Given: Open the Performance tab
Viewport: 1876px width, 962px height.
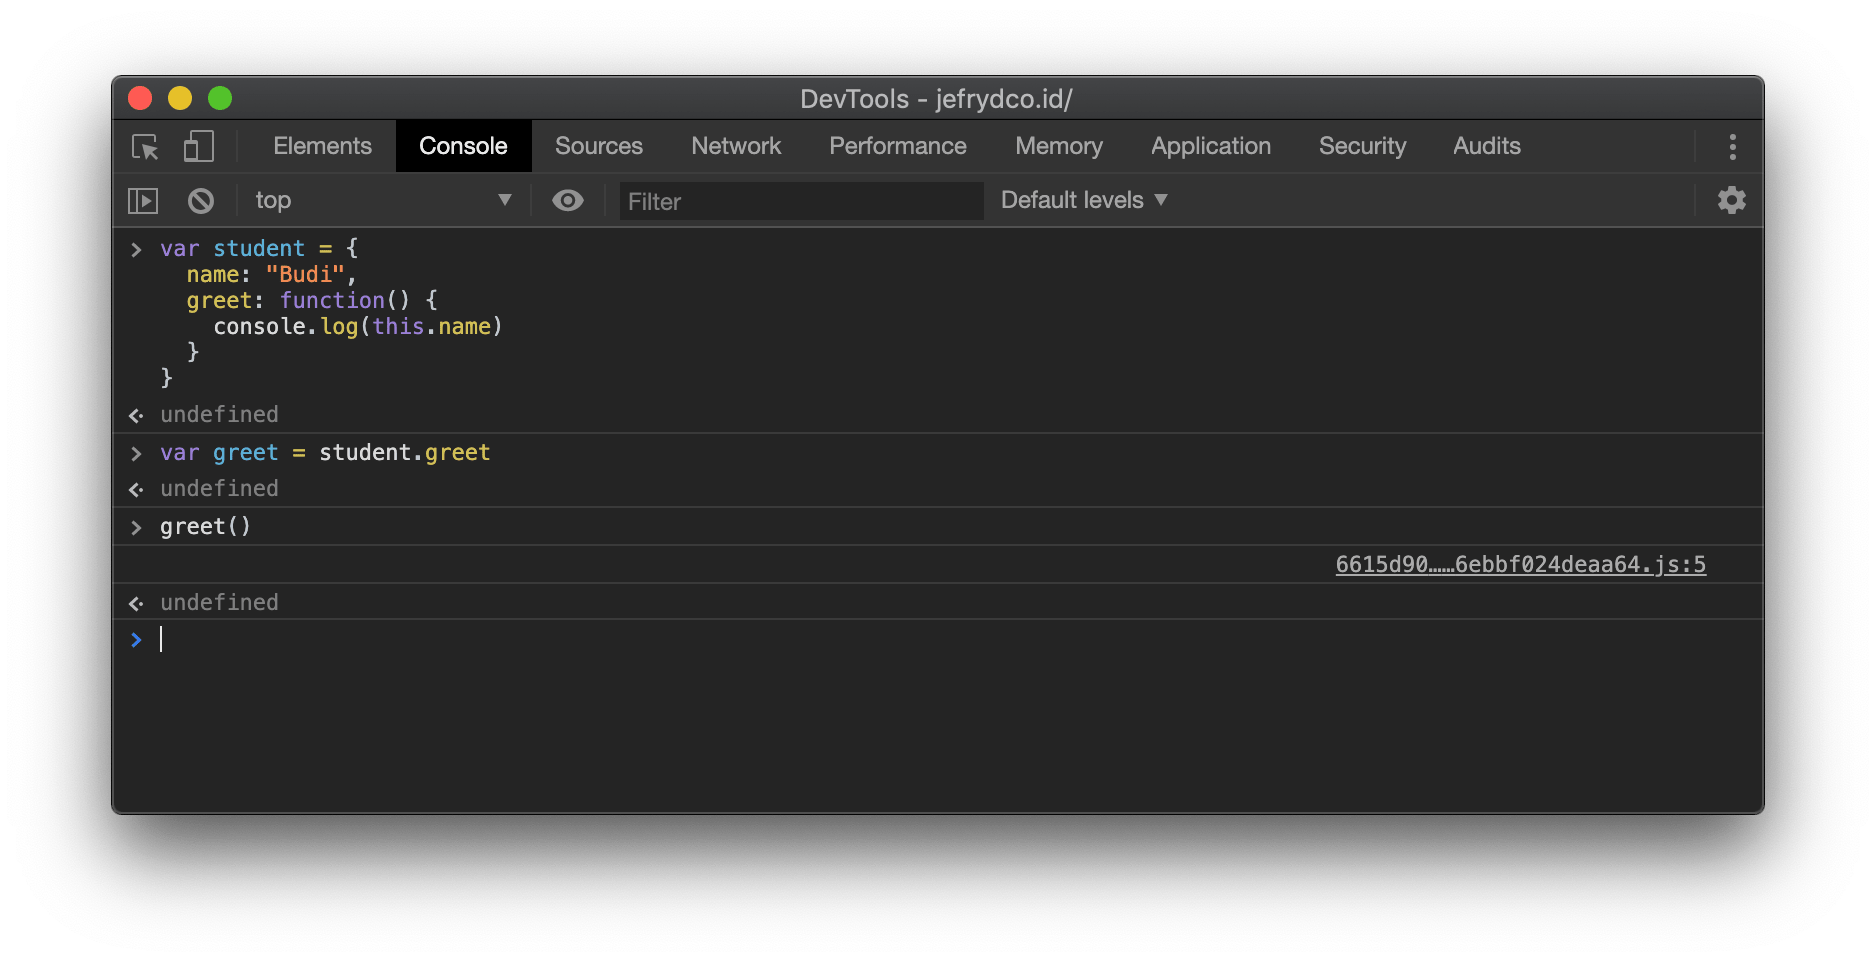Looking at the screenshot, I should 898,146.
